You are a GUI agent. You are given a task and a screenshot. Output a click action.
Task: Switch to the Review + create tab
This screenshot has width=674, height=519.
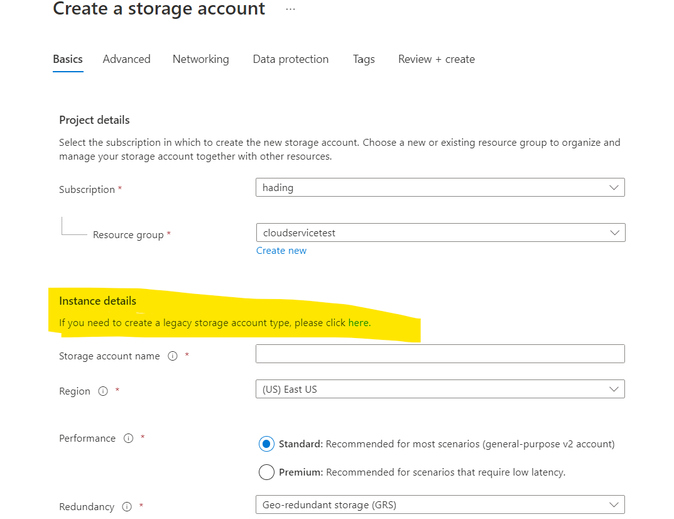(436, 59)
